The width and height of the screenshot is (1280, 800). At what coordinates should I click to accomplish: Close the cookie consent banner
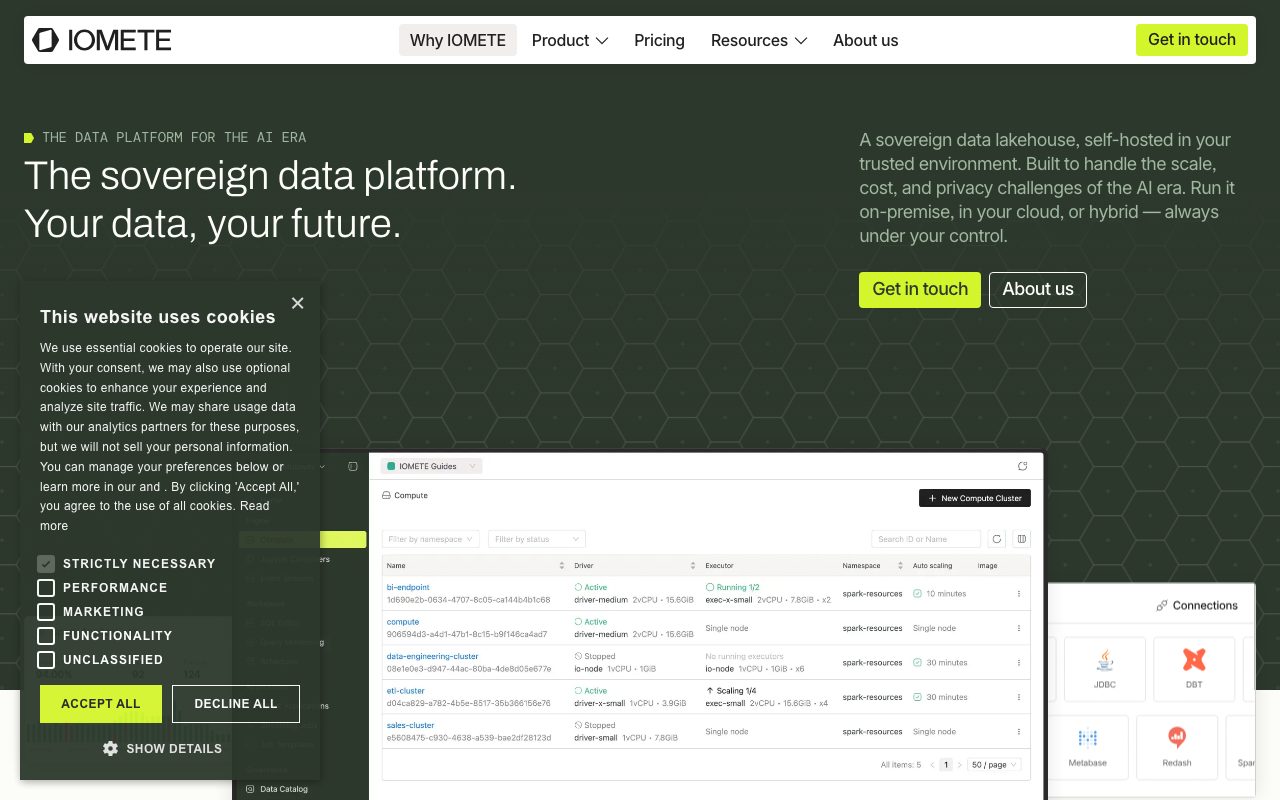(297, 303)
